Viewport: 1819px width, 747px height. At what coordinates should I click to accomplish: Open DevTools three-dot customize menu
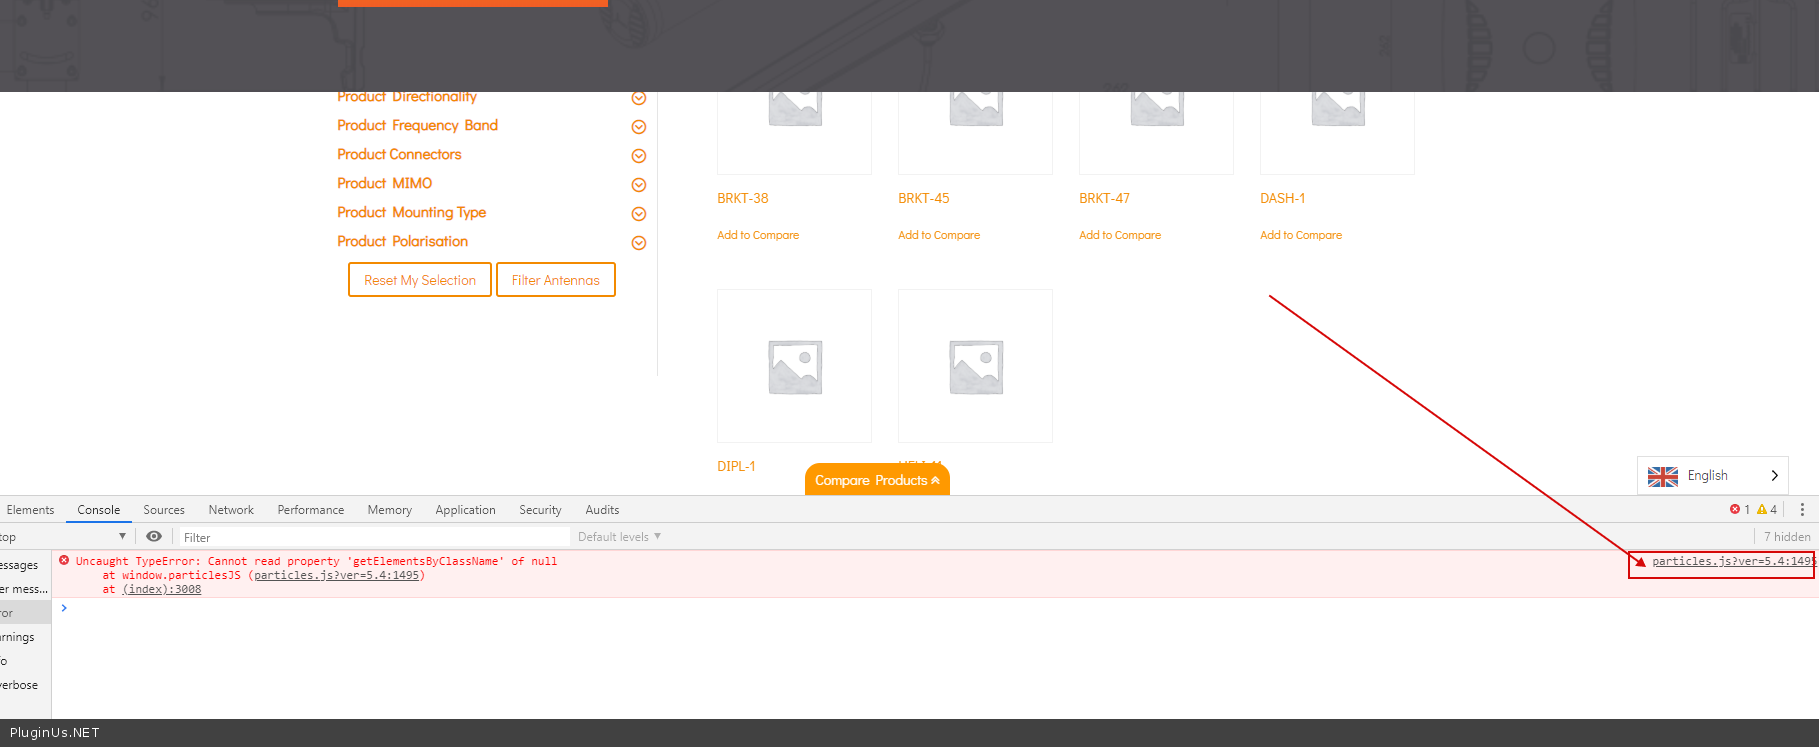1802,510
